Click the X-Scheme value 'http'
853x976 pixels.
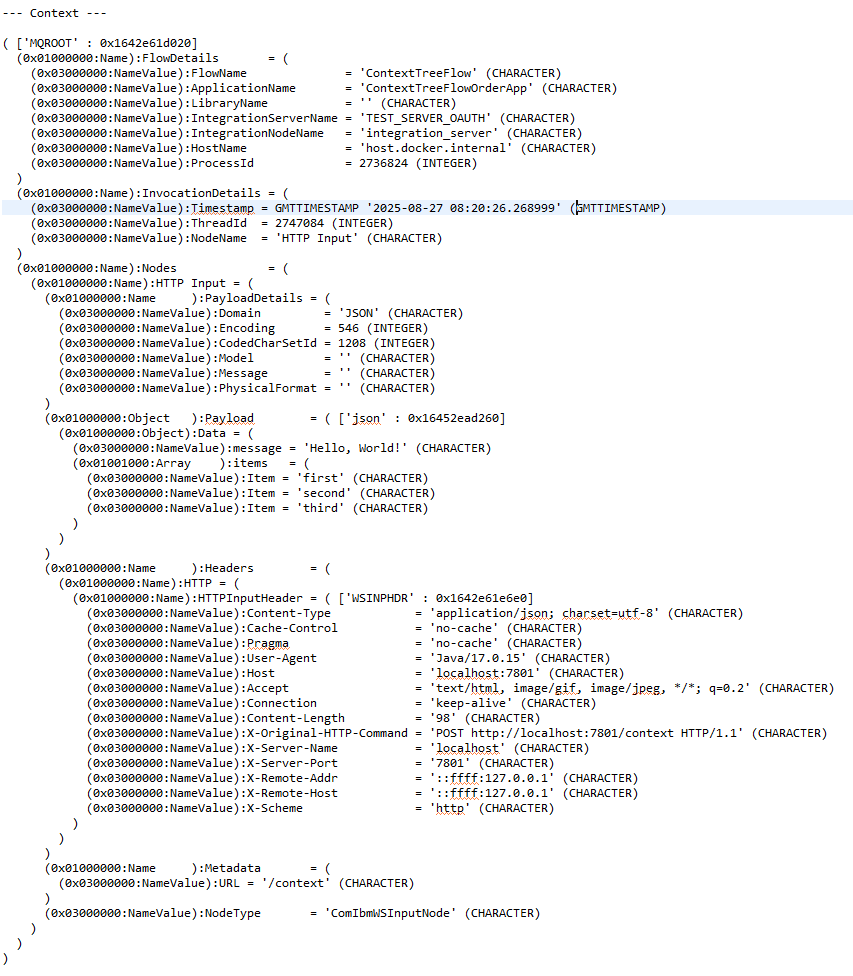click(450, 808)
